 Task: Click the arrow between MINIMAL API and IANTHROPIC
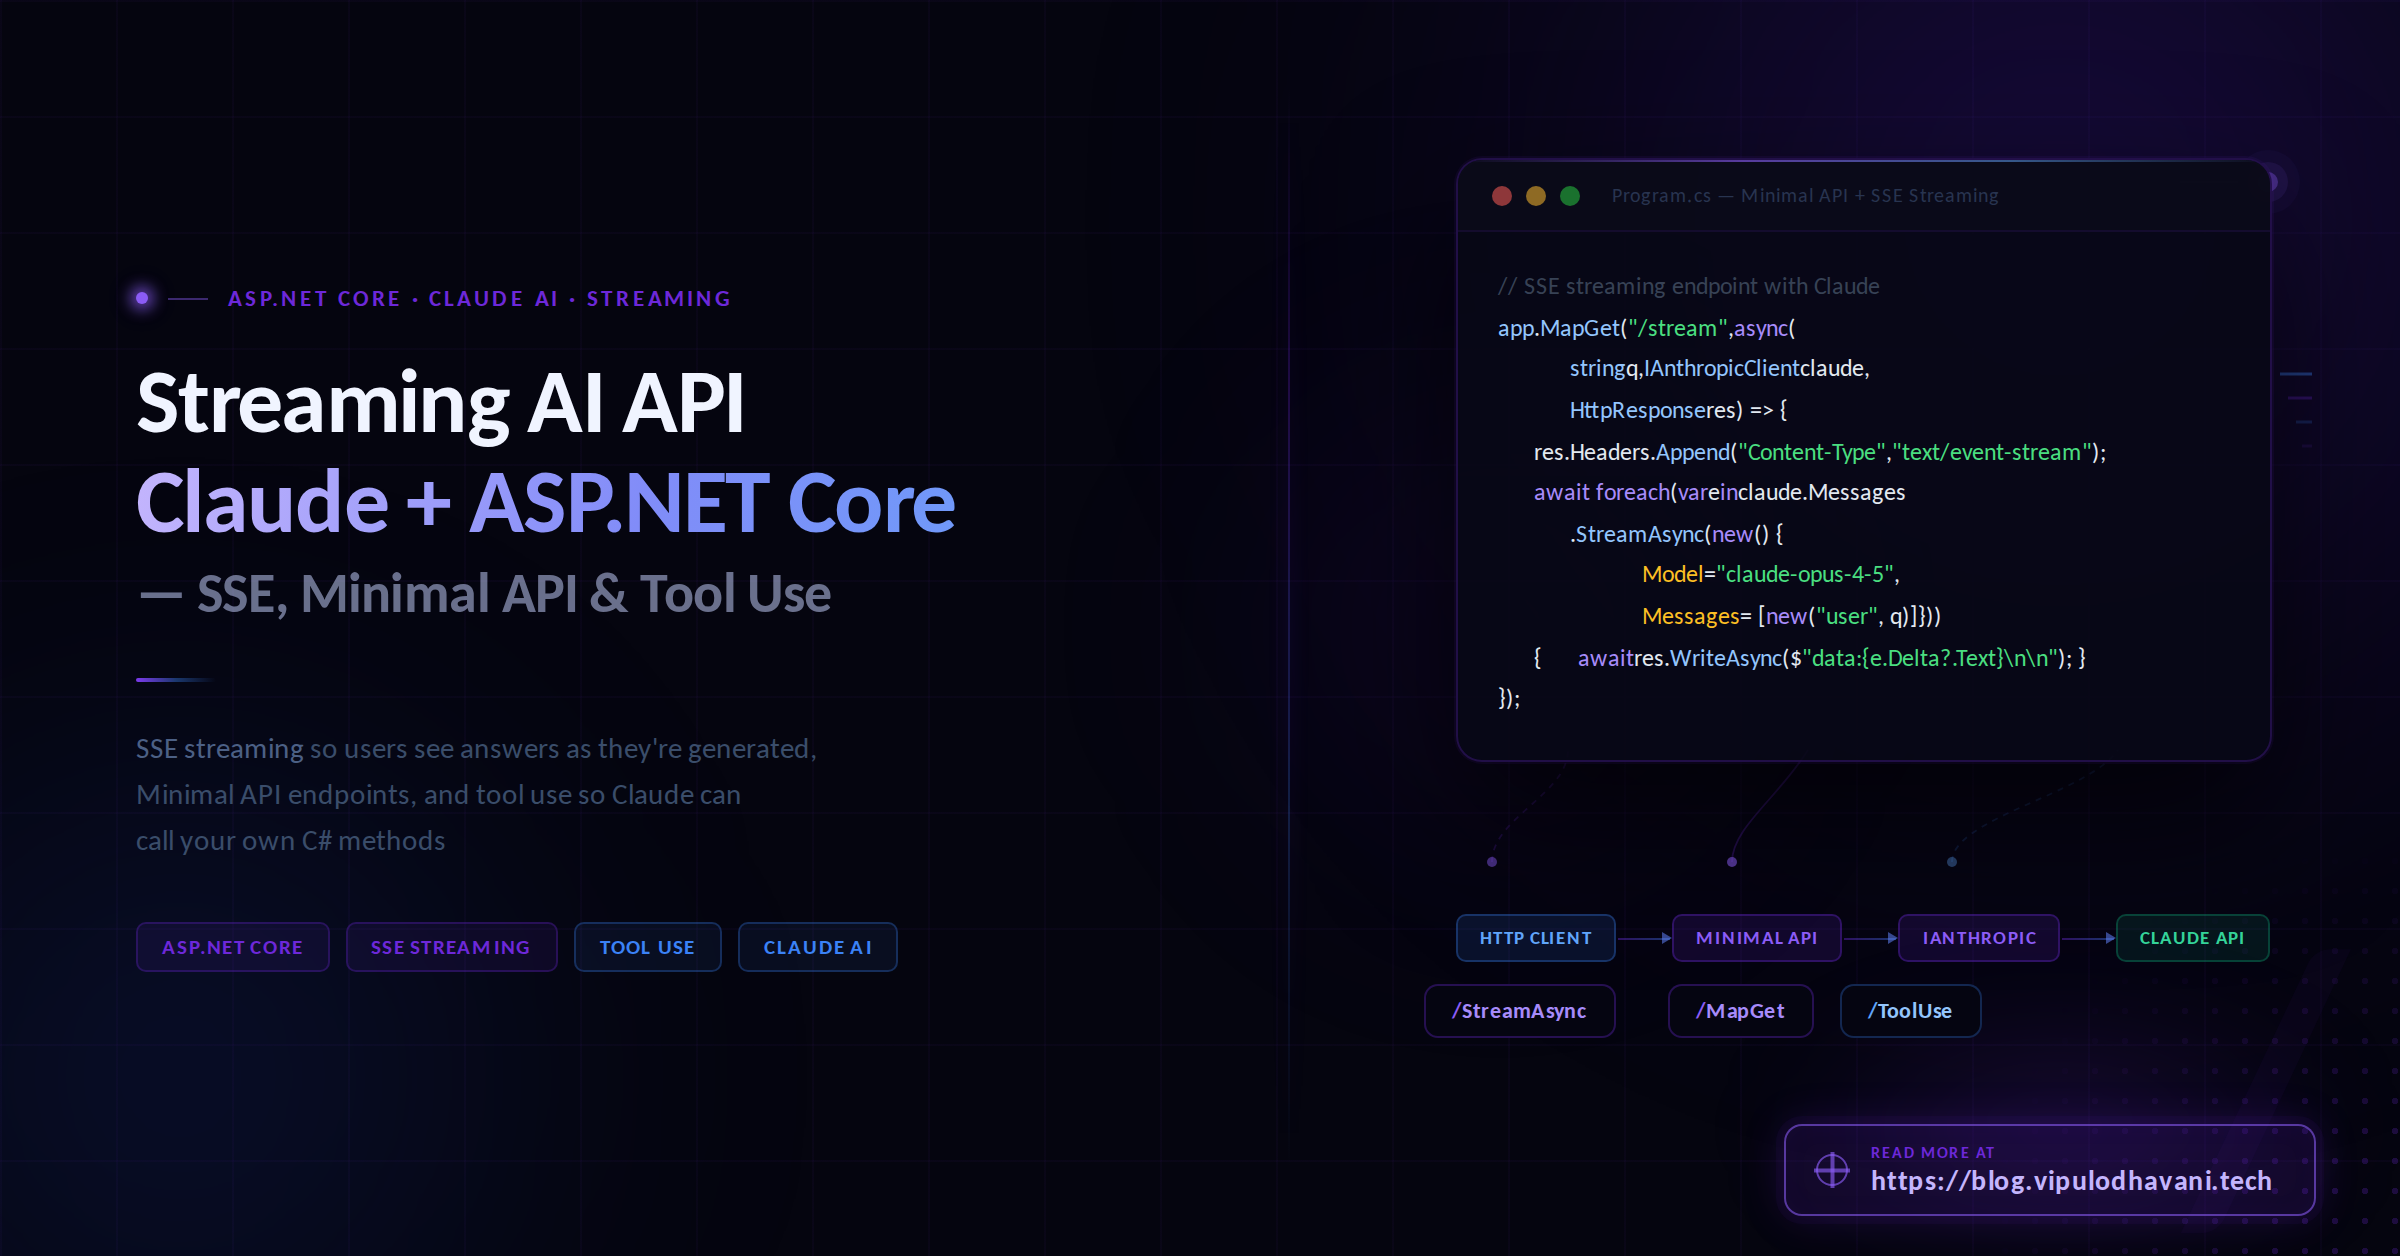coord(1870,938)
